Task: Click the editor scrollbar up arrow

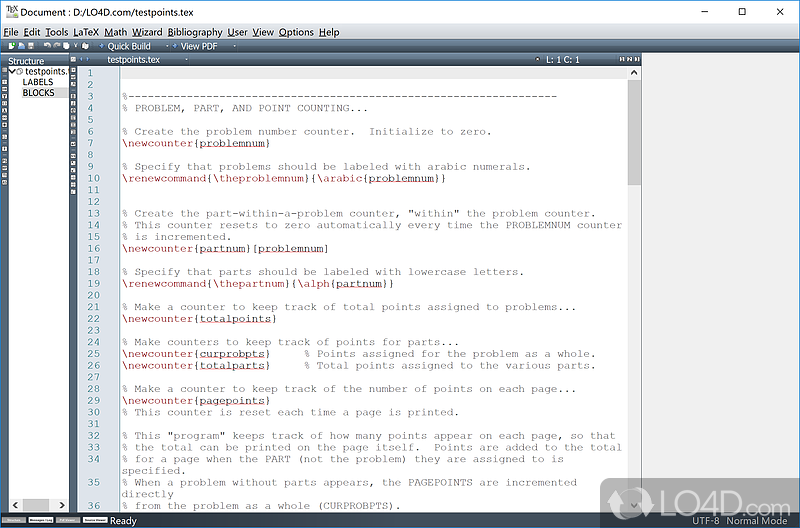Action: pyautogui.click(x=634, y=73)
